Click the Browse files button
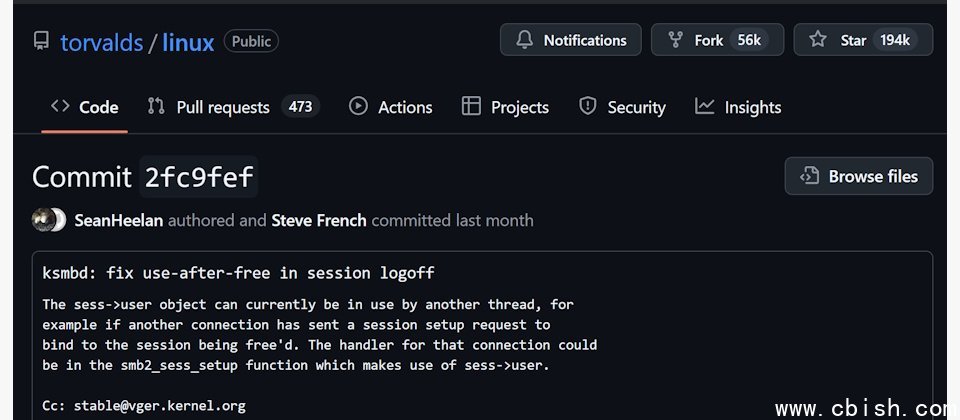Viewport: 960px width, 420px height. (x=859, y=176)
